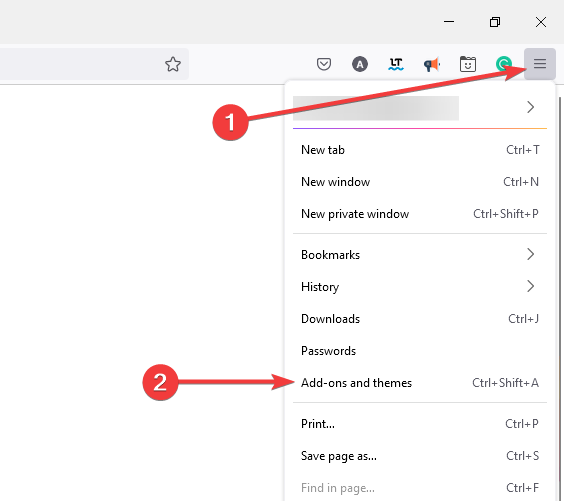The height and width of the screenshot is (501, 564).
Task: Expand the Bookmarks submenu
Action: 420,255
